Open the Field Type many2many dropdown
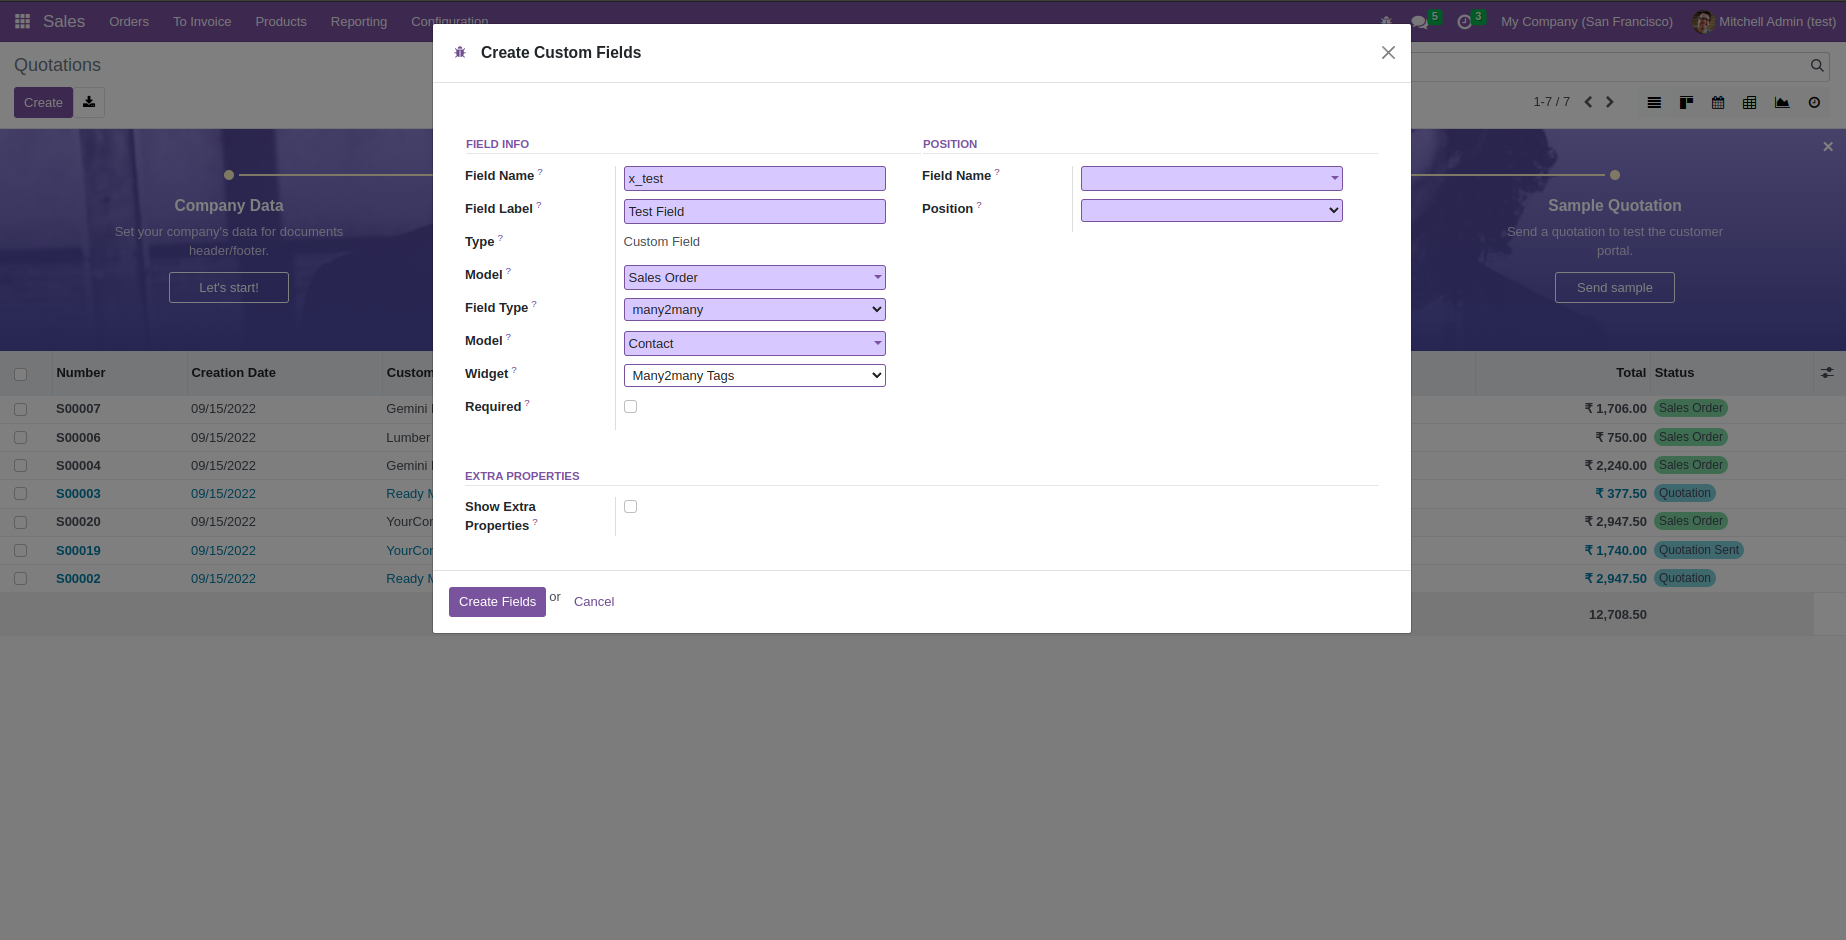The height and width of the screenshot is (940, 1846). click(x=754, y=310)
